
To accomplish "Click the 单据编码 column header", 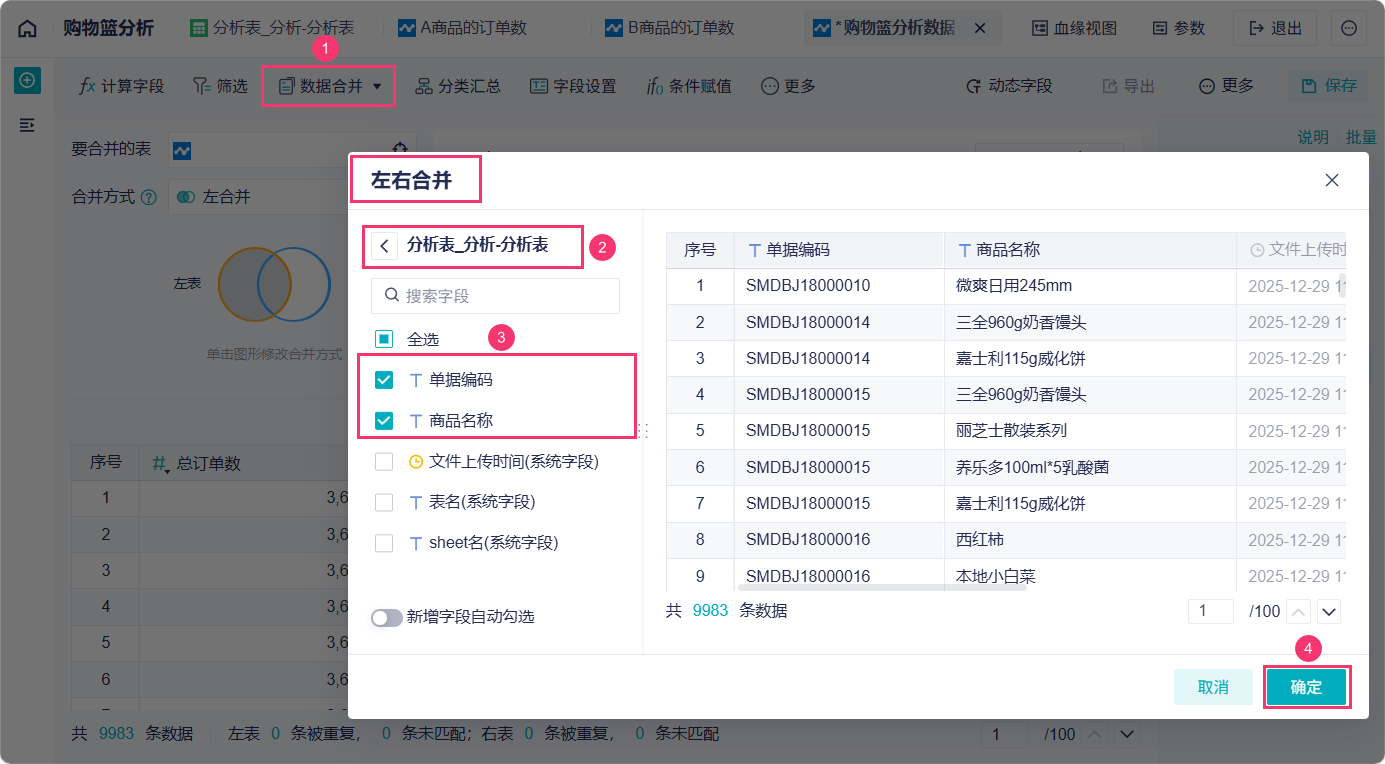I will [839, 250].
